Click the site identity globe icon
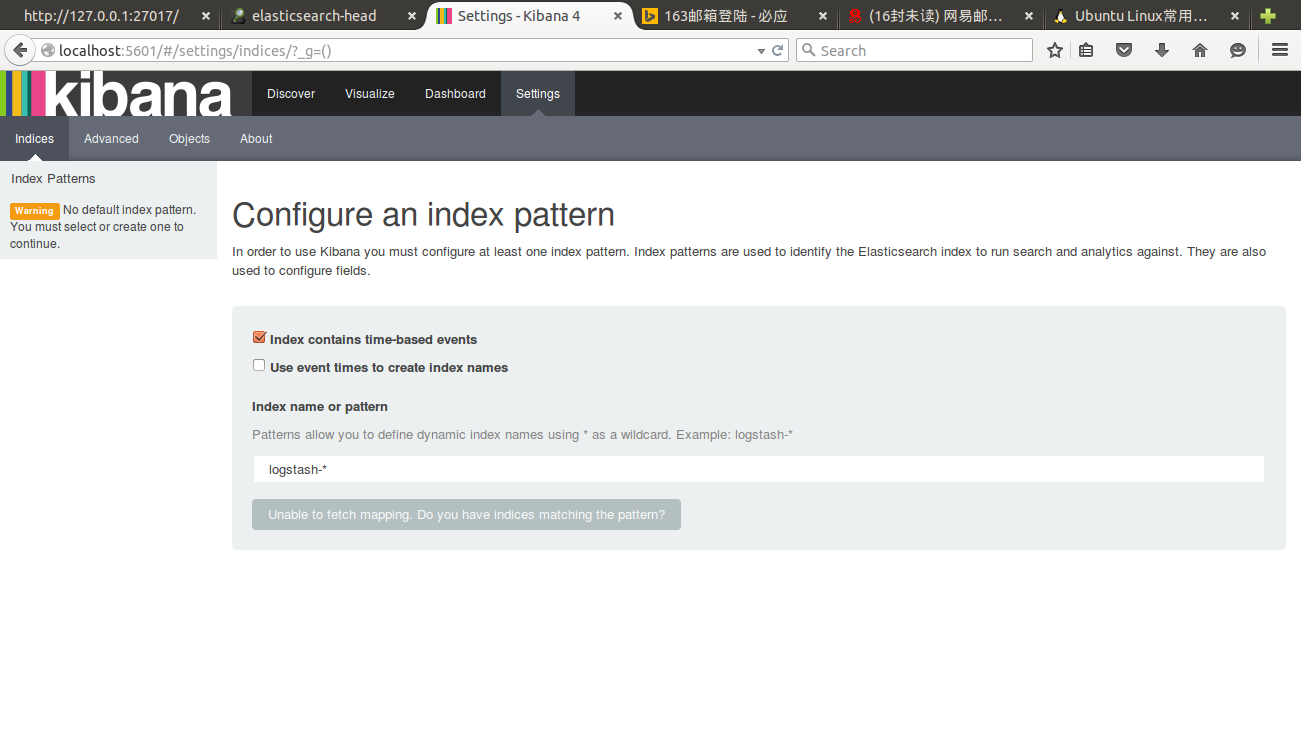This screenshot has width=1301, height=744. click(x=47, y=50)
